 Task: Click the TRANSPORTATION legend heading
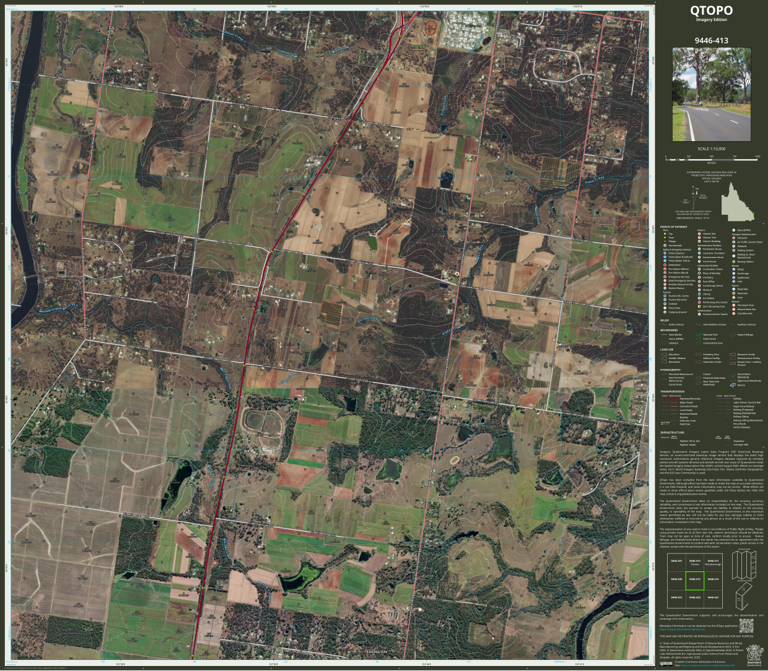click(x=672, y=391)
